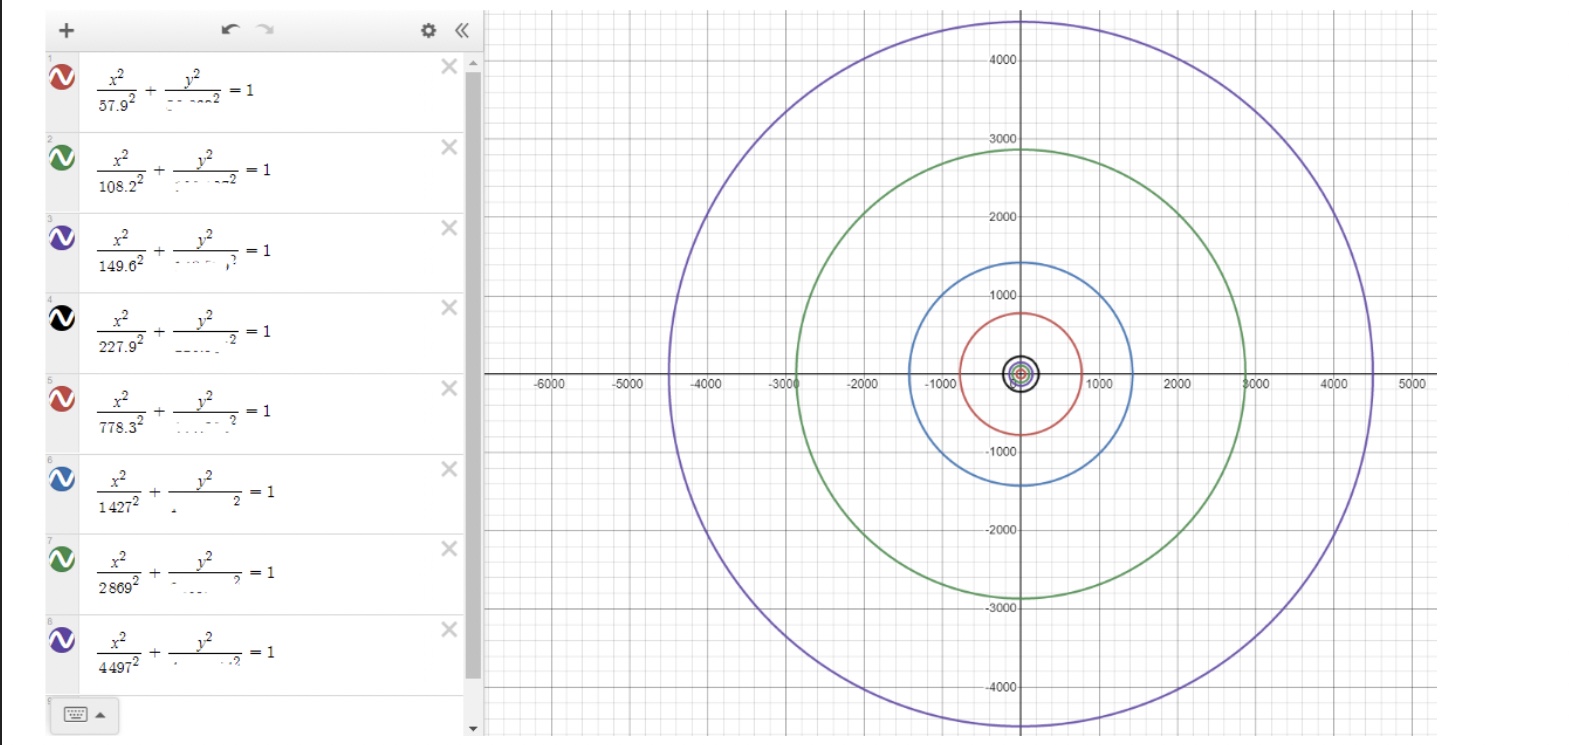
Task: Delete the 57.9 ellipse expression
Action: [449, 67]
